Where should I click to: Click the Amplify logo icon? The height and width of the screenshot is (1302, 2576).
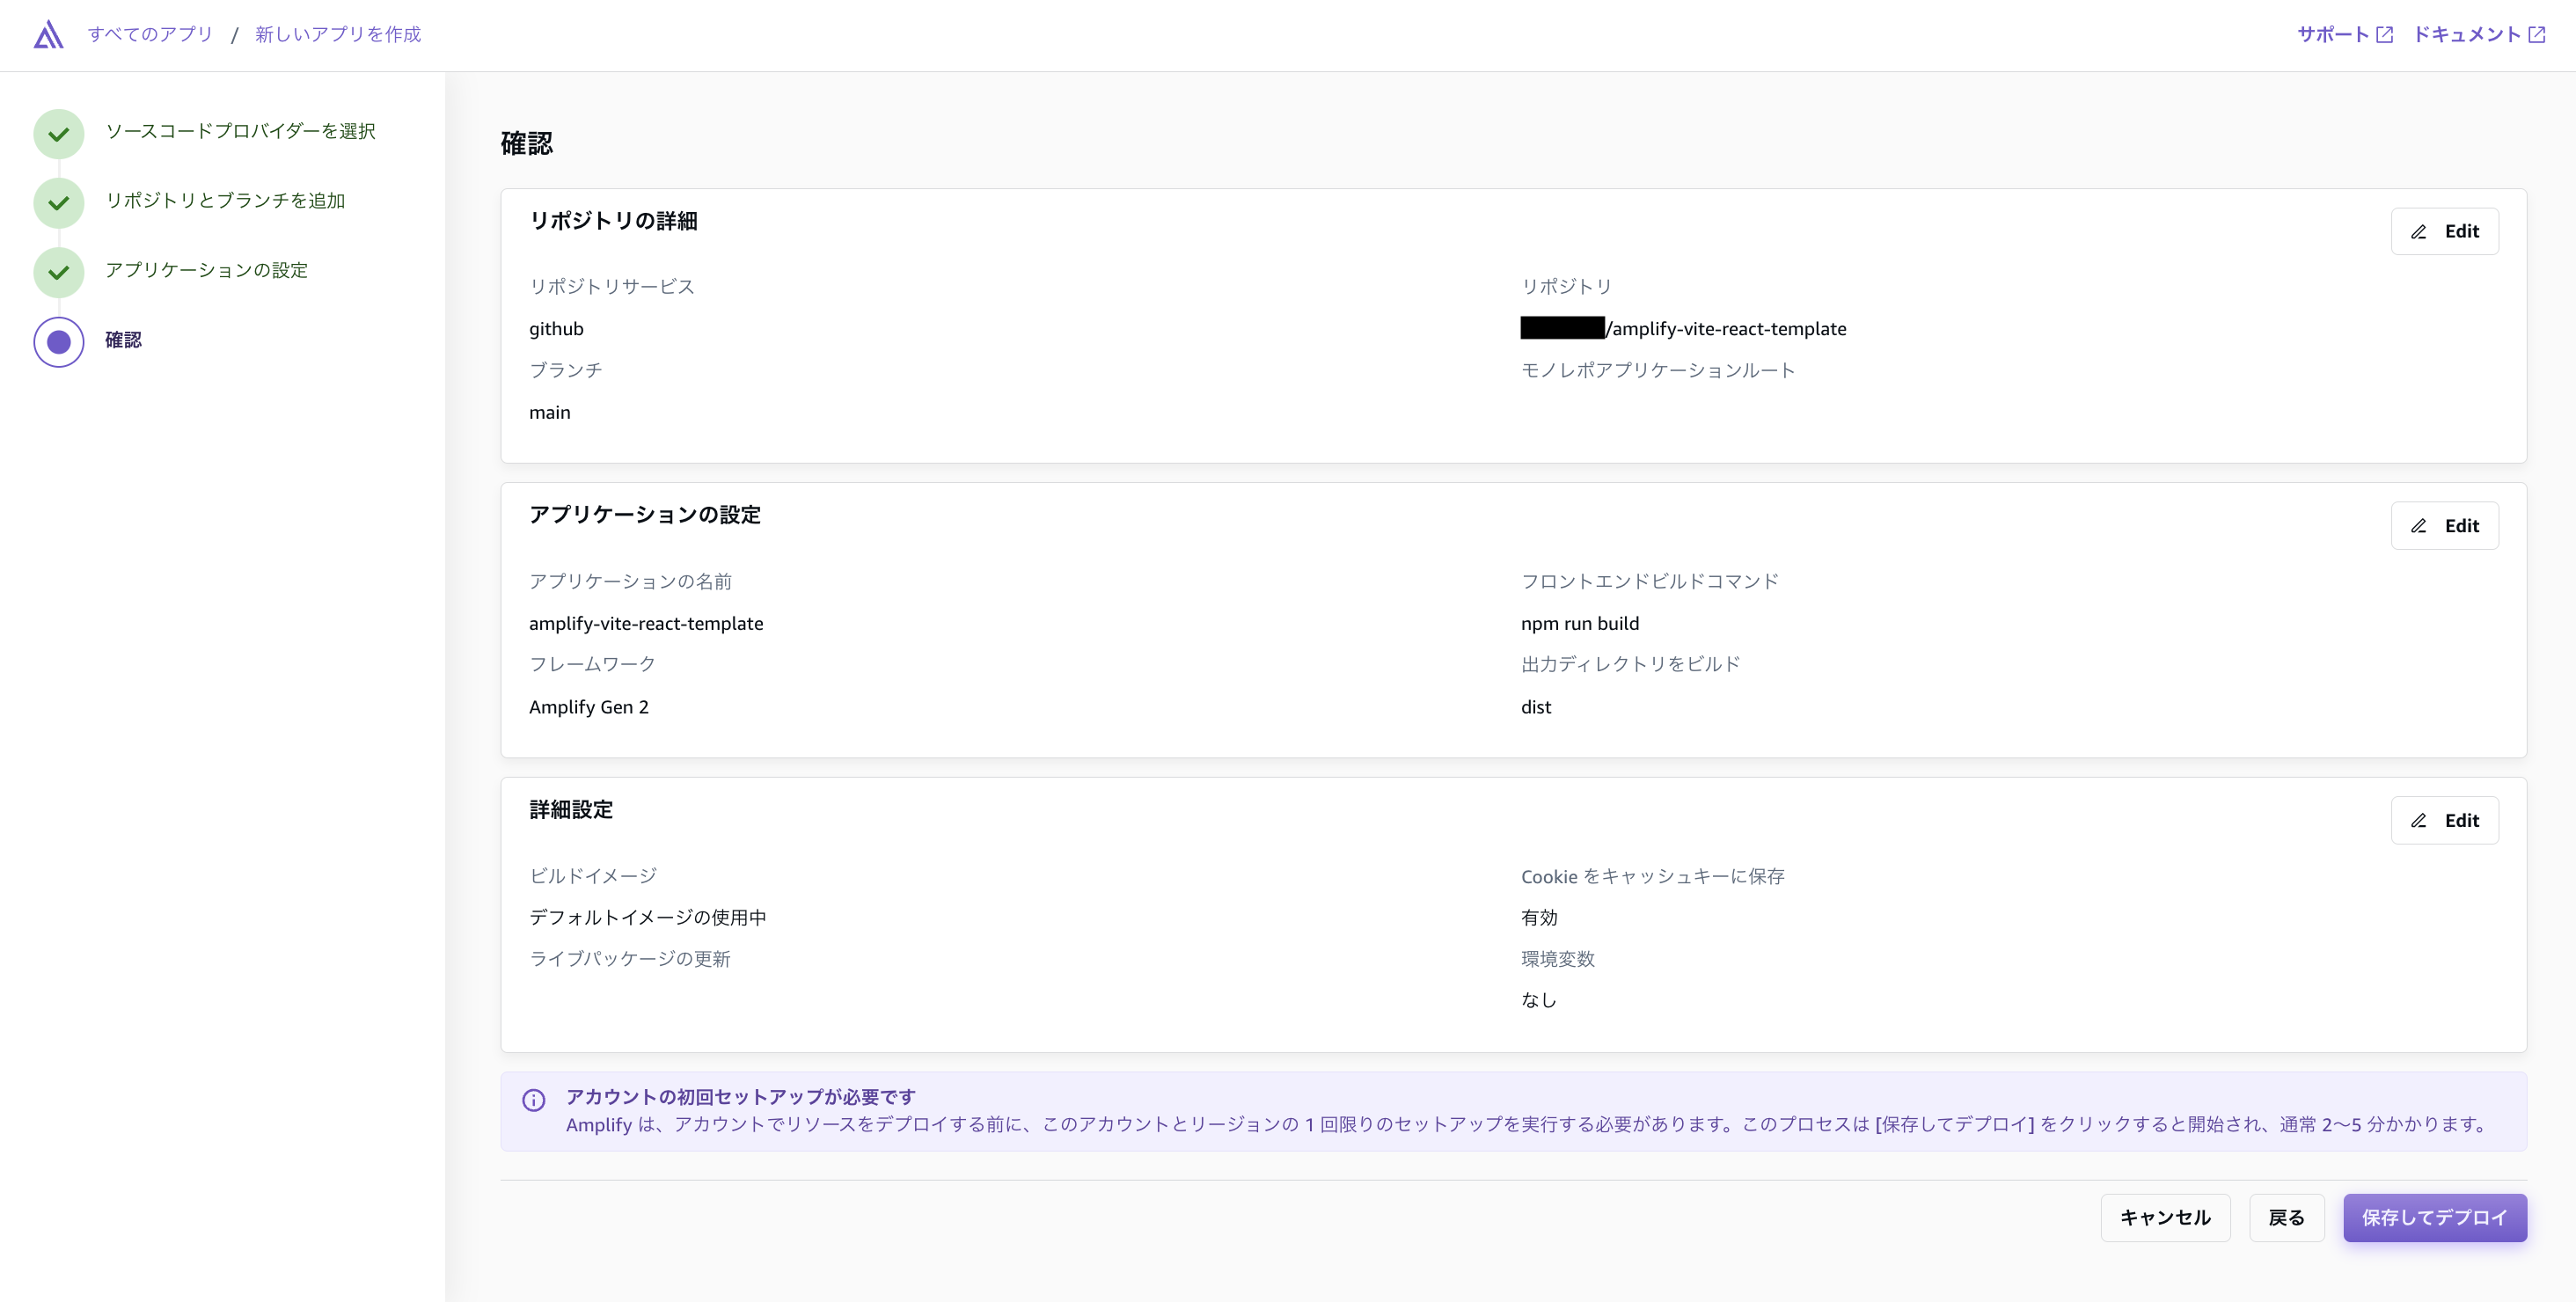tap(48, 35)
